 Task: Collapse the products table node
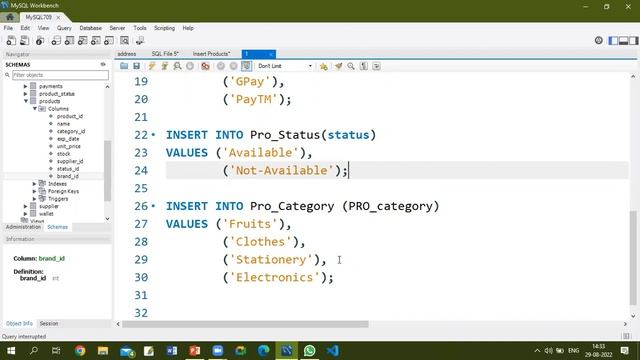[x=25, y=101]
